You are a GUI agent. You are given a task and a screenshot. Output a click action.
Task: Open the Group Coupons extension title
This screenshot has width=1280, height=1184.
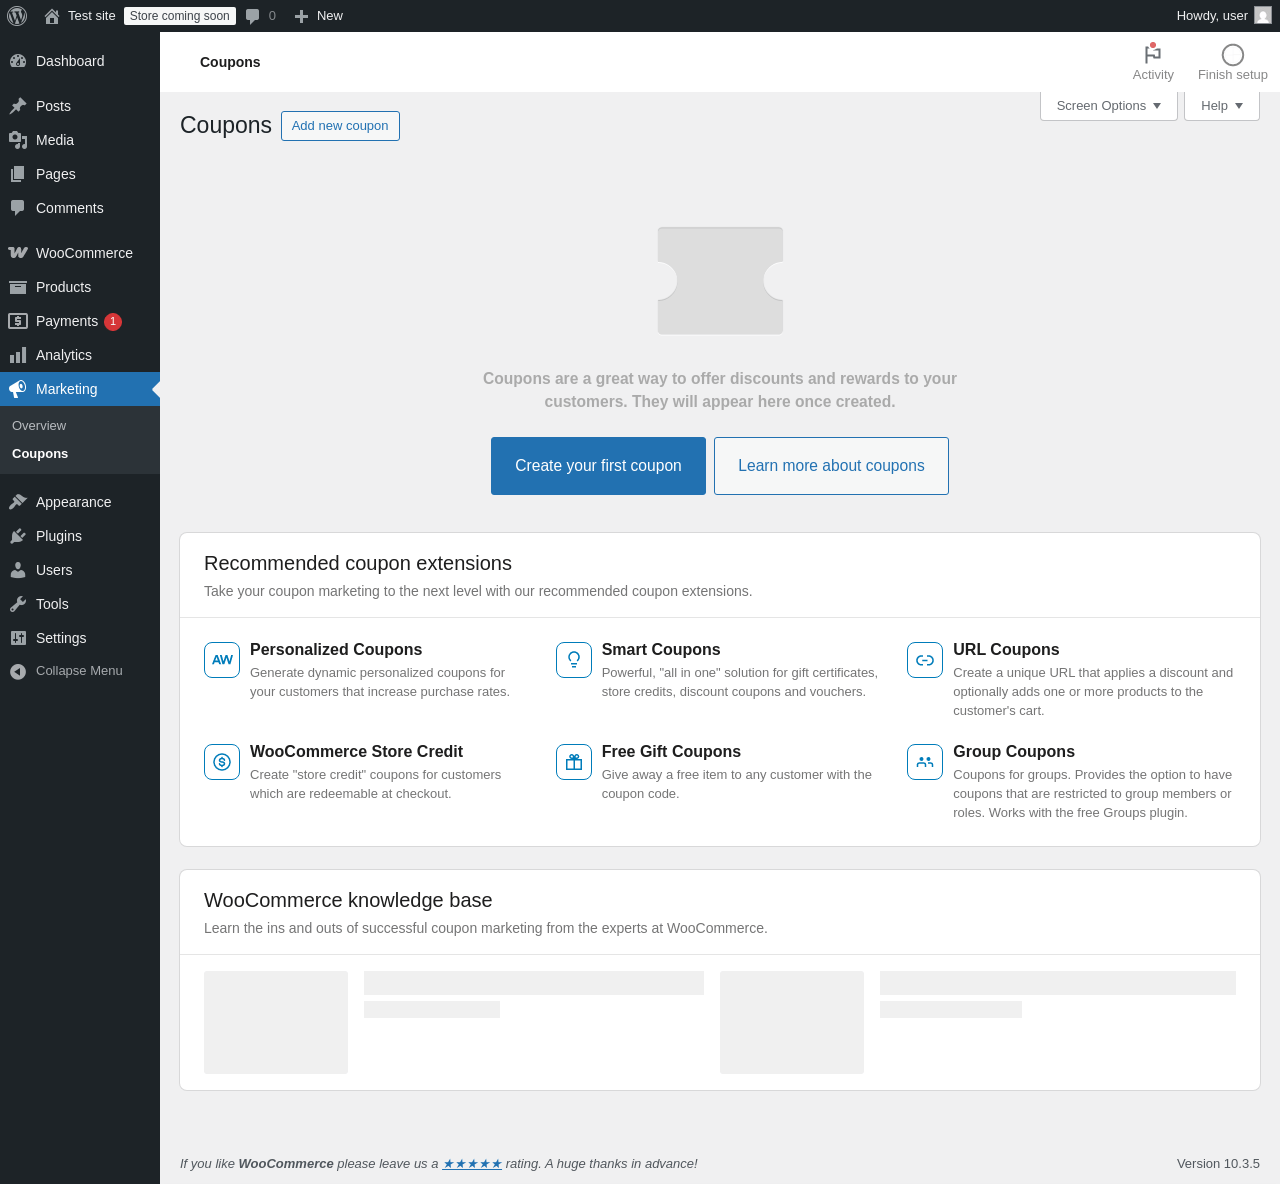coord(1014,752)
